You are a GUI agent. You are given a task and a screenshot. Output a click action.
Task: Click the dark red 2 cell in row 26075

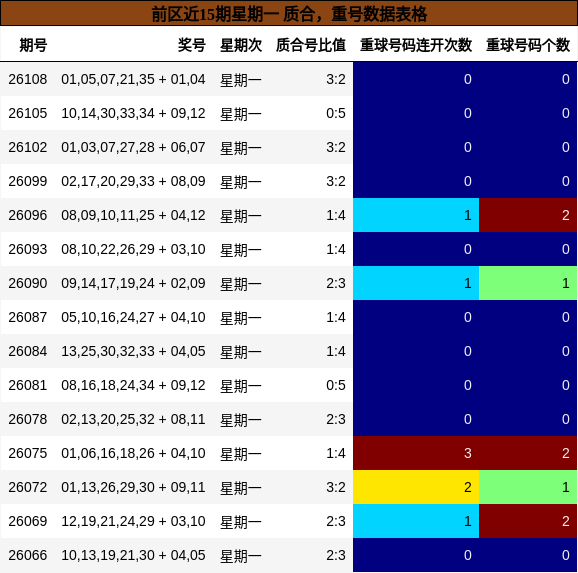click(528, 453)
